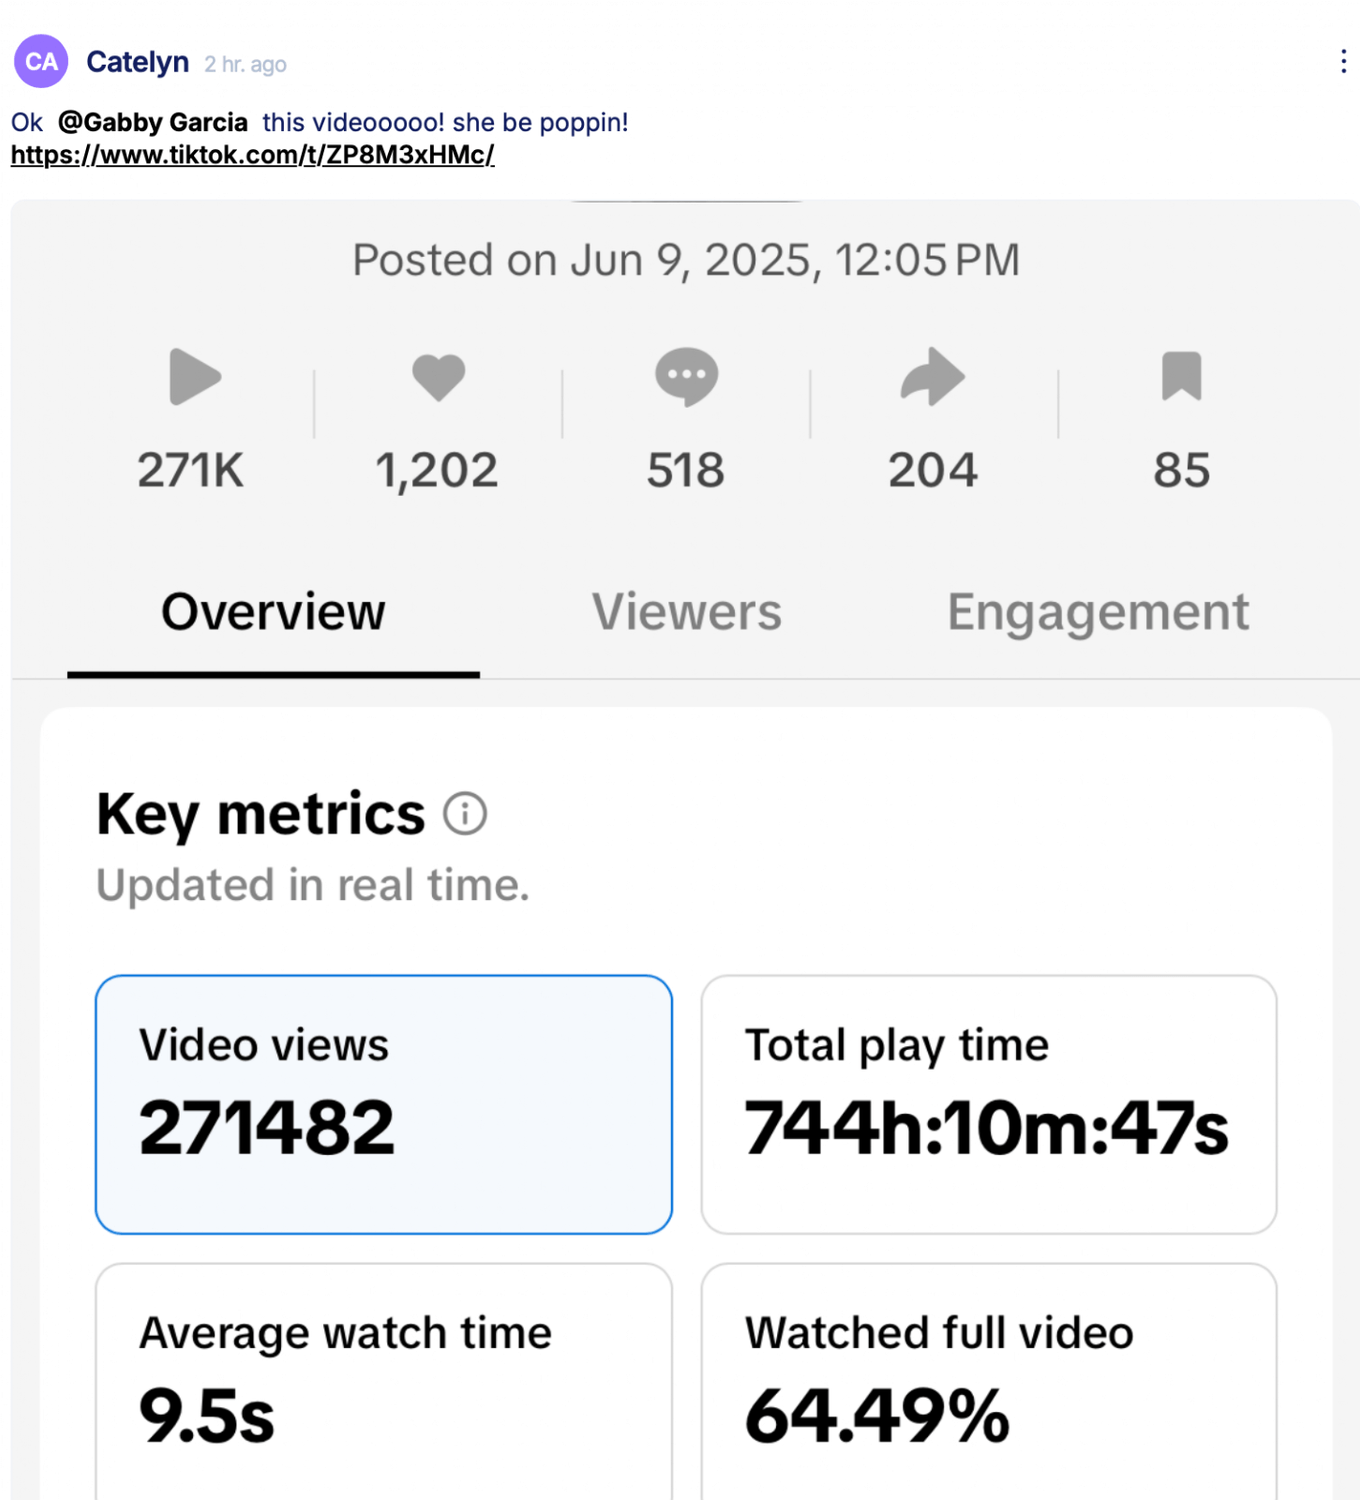Click the bookmark saves icon
The height and width of the screenshot is (1500, 1360).
pos(1181,376)
